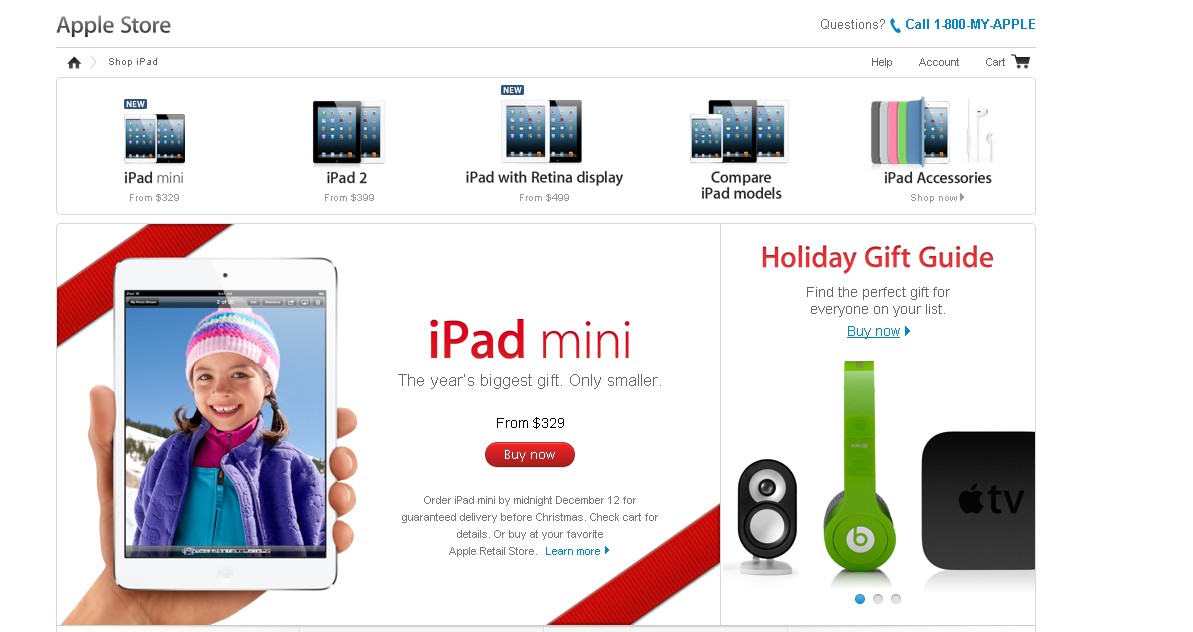Click the Call 1-800-MY-APPLE link
This screenshot has width=1193, height=632.
click(970, 24)
